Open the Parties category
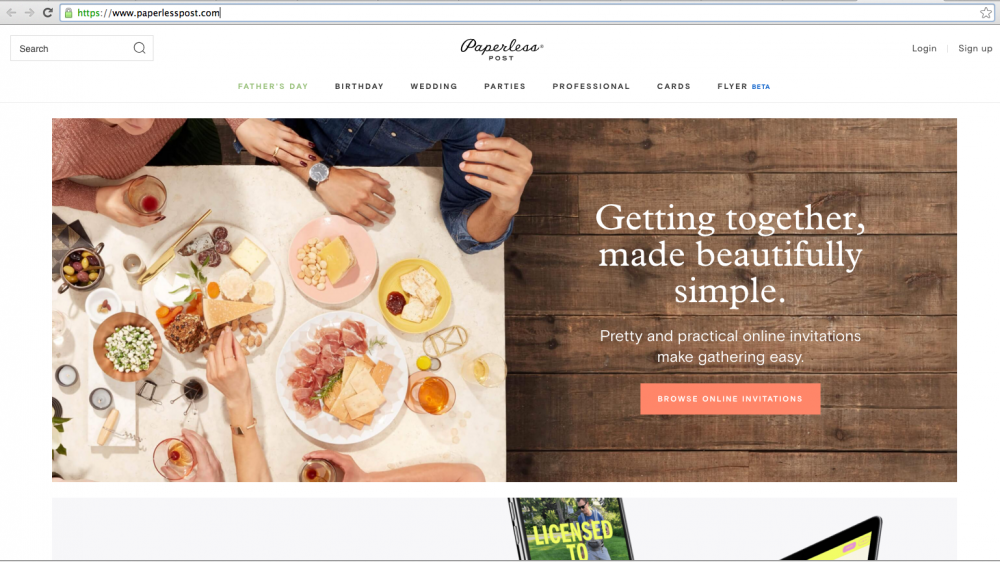The width and height of the screenshot is (1000, 562). pyautogui.click(x=504, y=86)
